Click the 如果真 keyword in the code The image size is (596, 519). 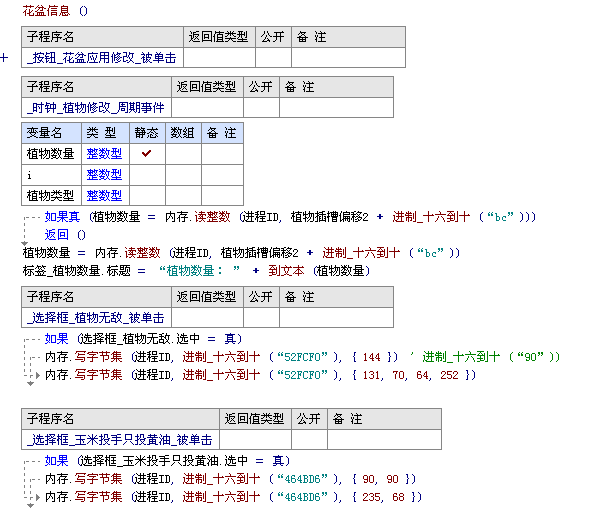click(62, 217)
